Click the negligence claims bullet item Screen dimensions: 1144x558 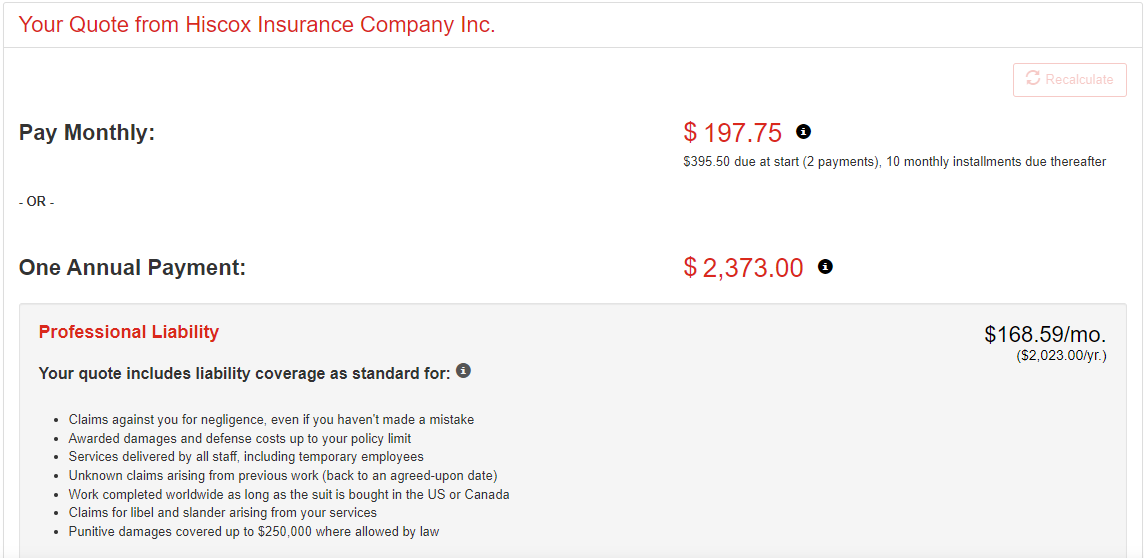tap(271, 419)
